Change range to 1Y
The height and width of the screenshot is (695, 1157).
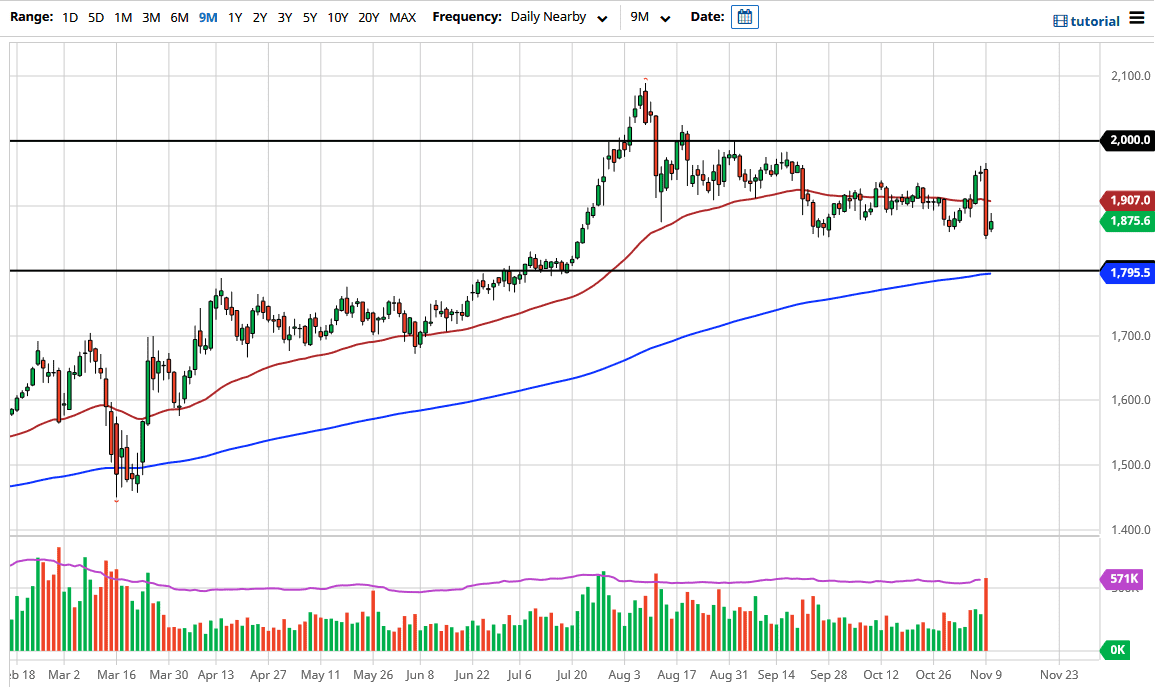(235, 18)
